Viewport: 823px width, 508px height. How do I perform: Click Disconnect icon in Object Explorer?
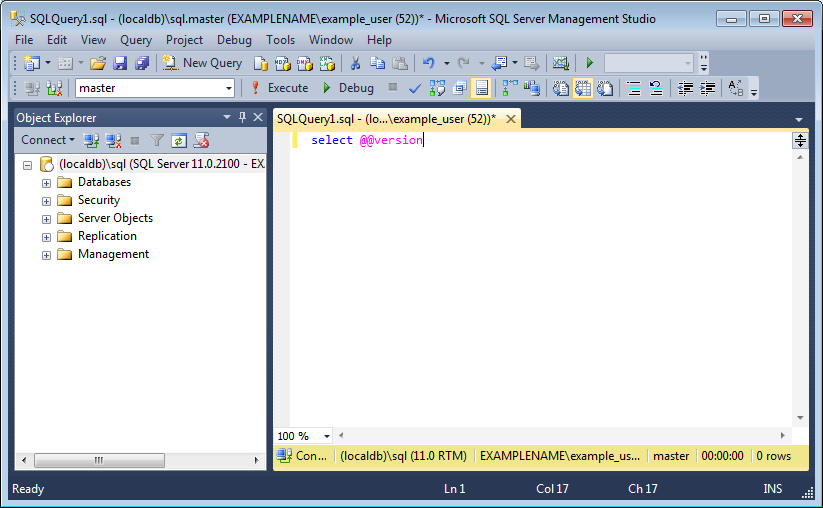coord(113,141)
